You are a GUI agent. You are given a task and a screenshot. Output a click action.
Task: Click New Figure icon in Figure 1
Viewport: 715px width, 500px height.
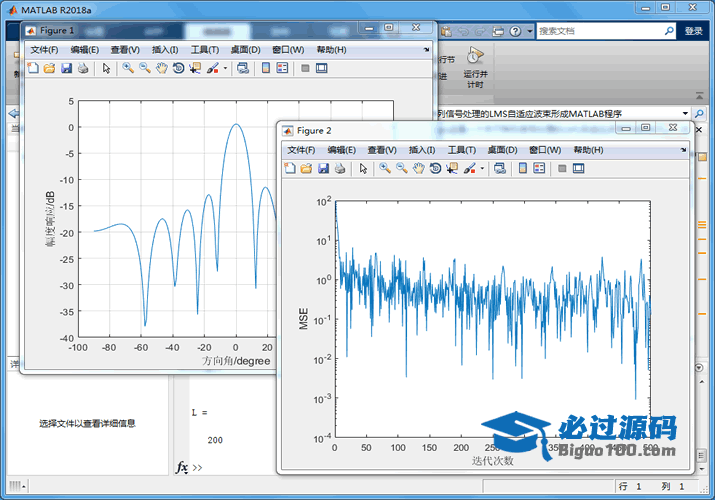(x=33, y=68)
